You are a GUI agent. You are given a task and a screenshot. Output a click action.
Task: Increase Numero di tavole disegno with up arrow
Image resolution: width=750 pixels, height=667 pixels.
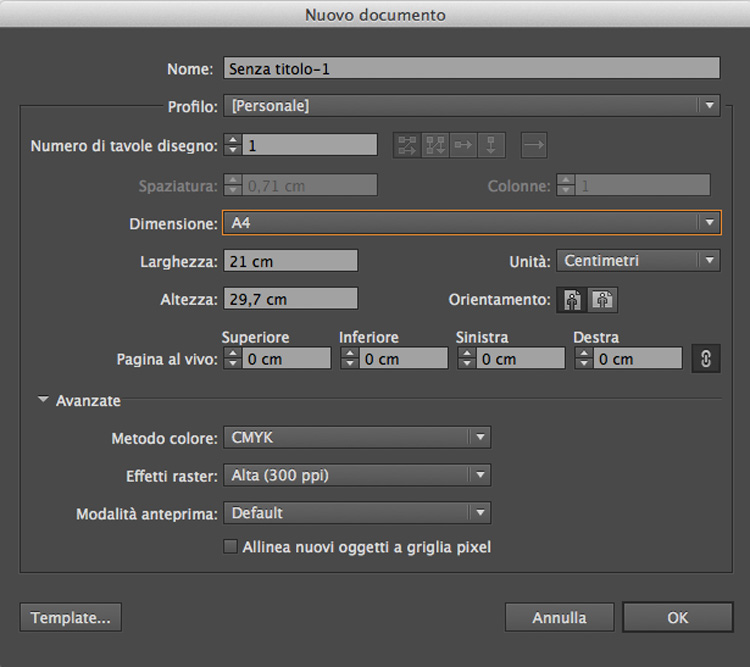click(x=232, y=140)
